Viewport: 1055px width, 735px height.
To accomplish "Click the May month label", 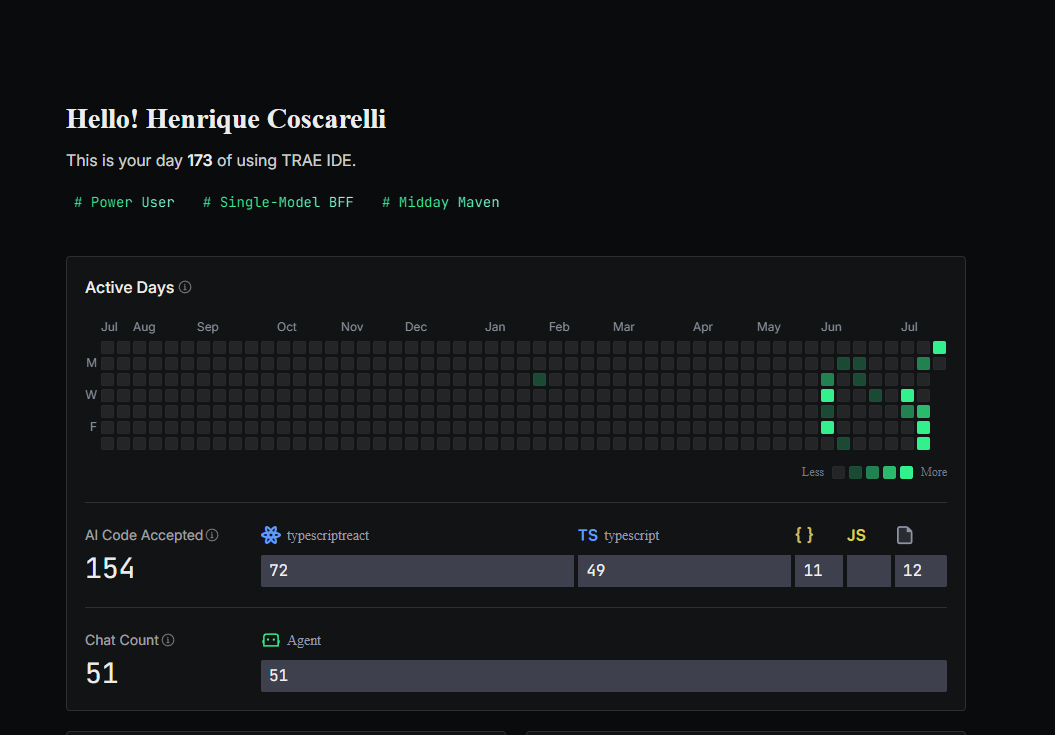I will pyautogui.click(x=769, y=327).
